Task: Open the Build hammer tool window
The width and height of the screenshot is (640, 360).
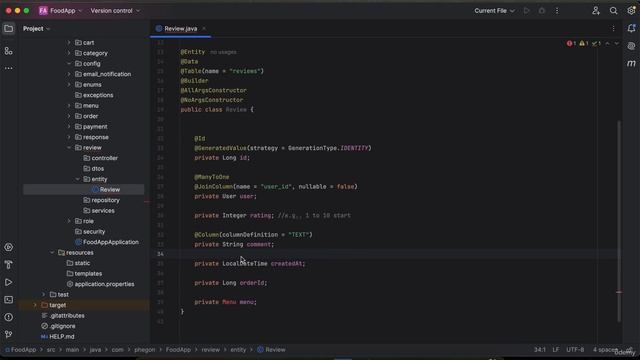Action: coord(9,265)
